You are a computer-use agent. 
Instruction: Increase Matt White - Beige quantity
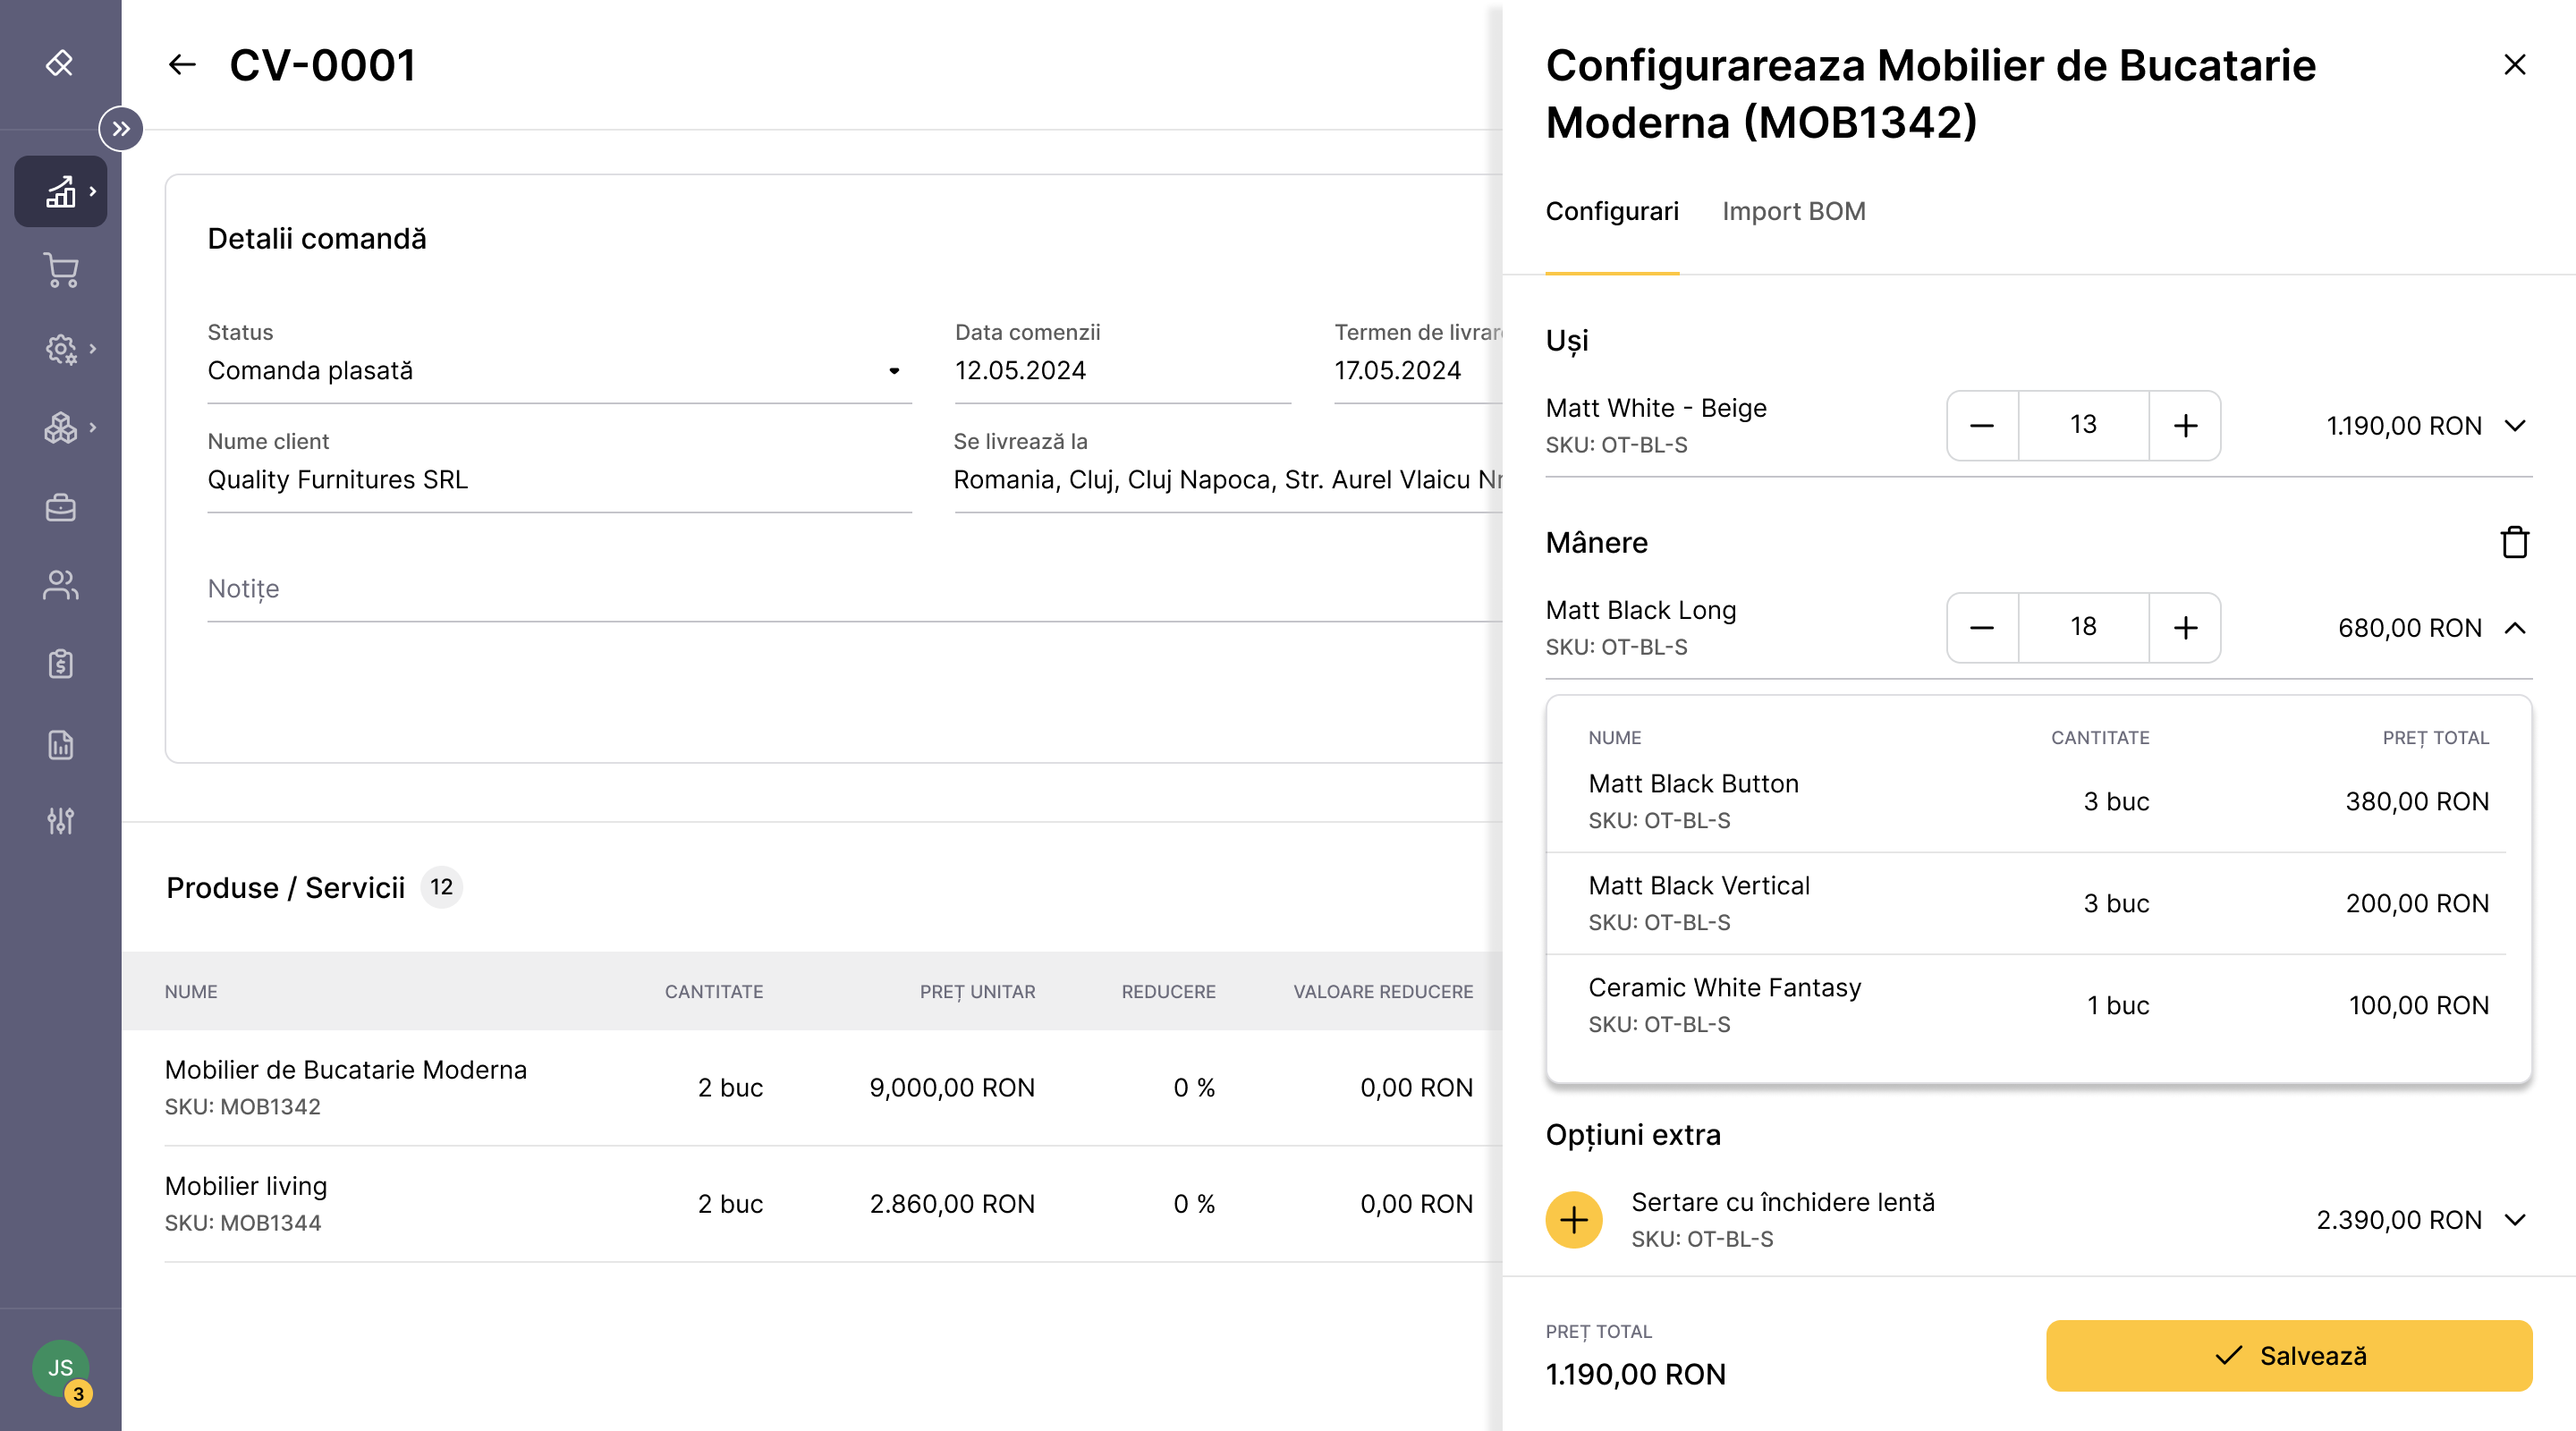[2185, 426]
